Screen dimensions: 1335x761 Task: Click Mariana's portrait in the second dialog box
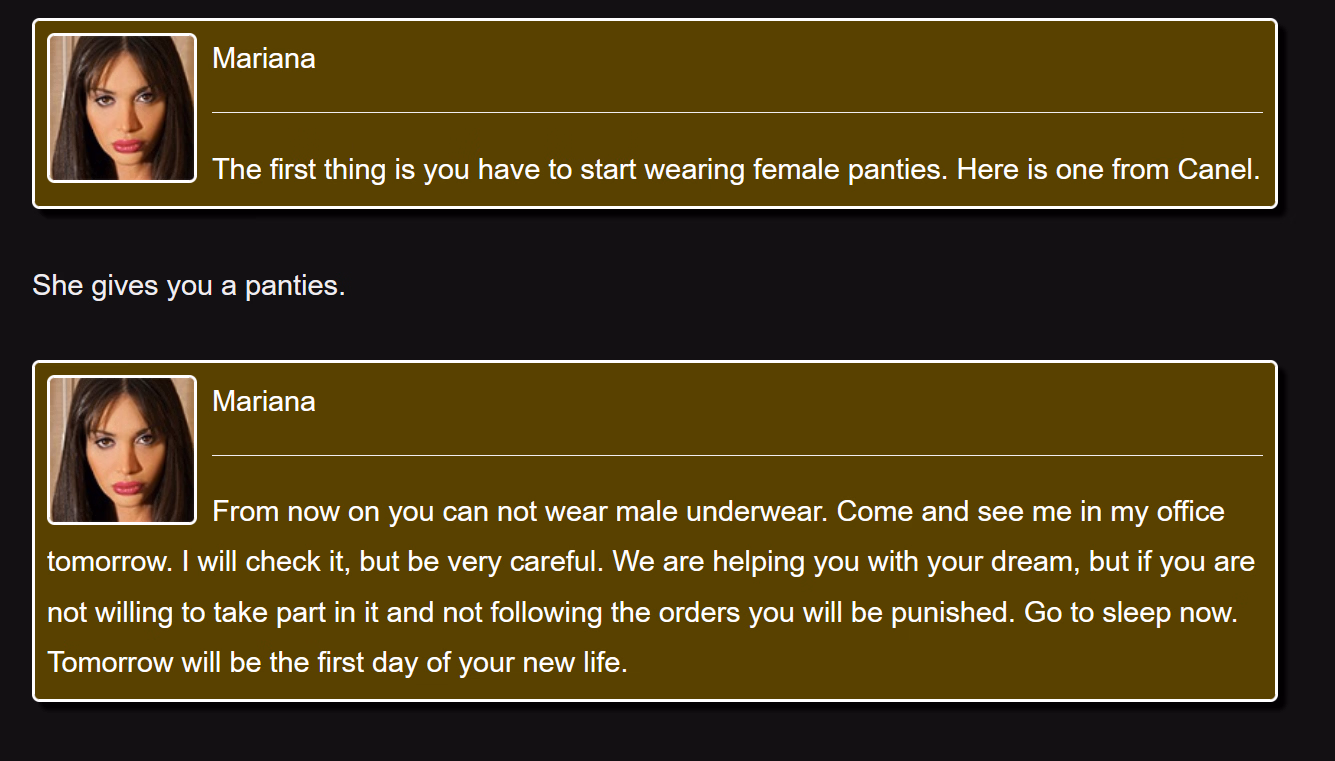click(x=122, y=450)
